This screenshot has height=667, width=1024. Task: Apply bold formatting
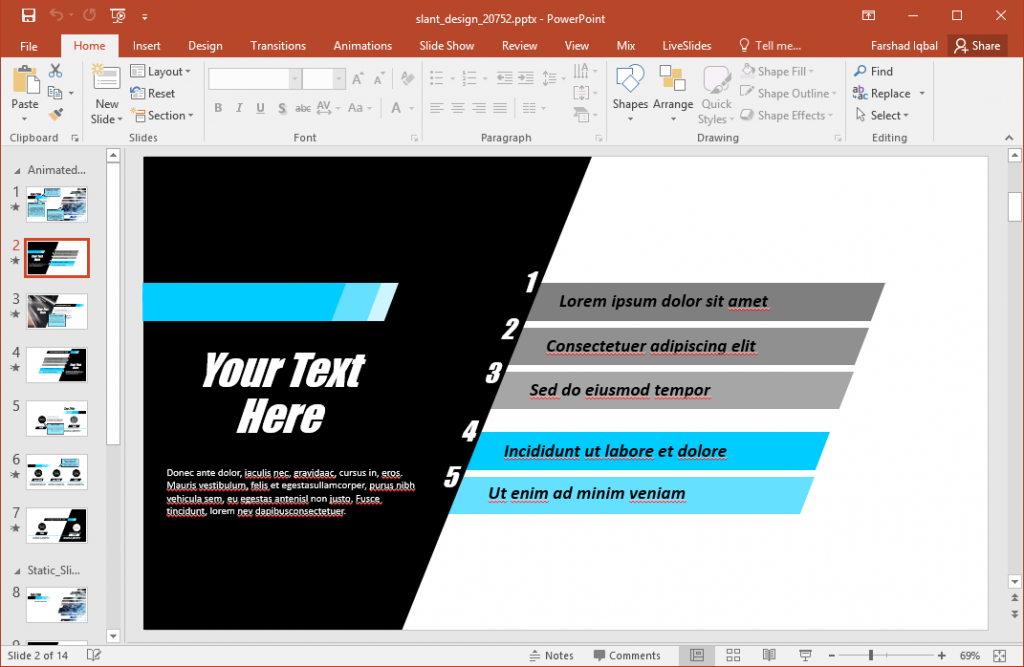(218, 108)
